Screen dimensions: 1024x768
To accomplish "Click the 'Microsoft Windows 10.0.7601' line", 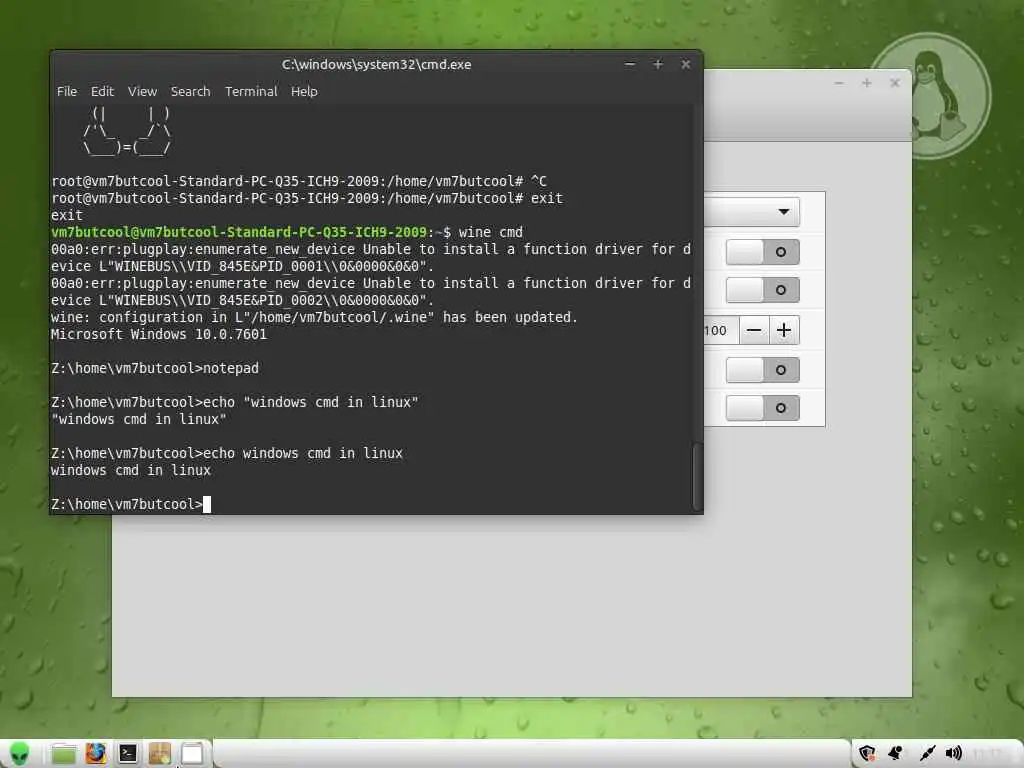I will [159, 334].
